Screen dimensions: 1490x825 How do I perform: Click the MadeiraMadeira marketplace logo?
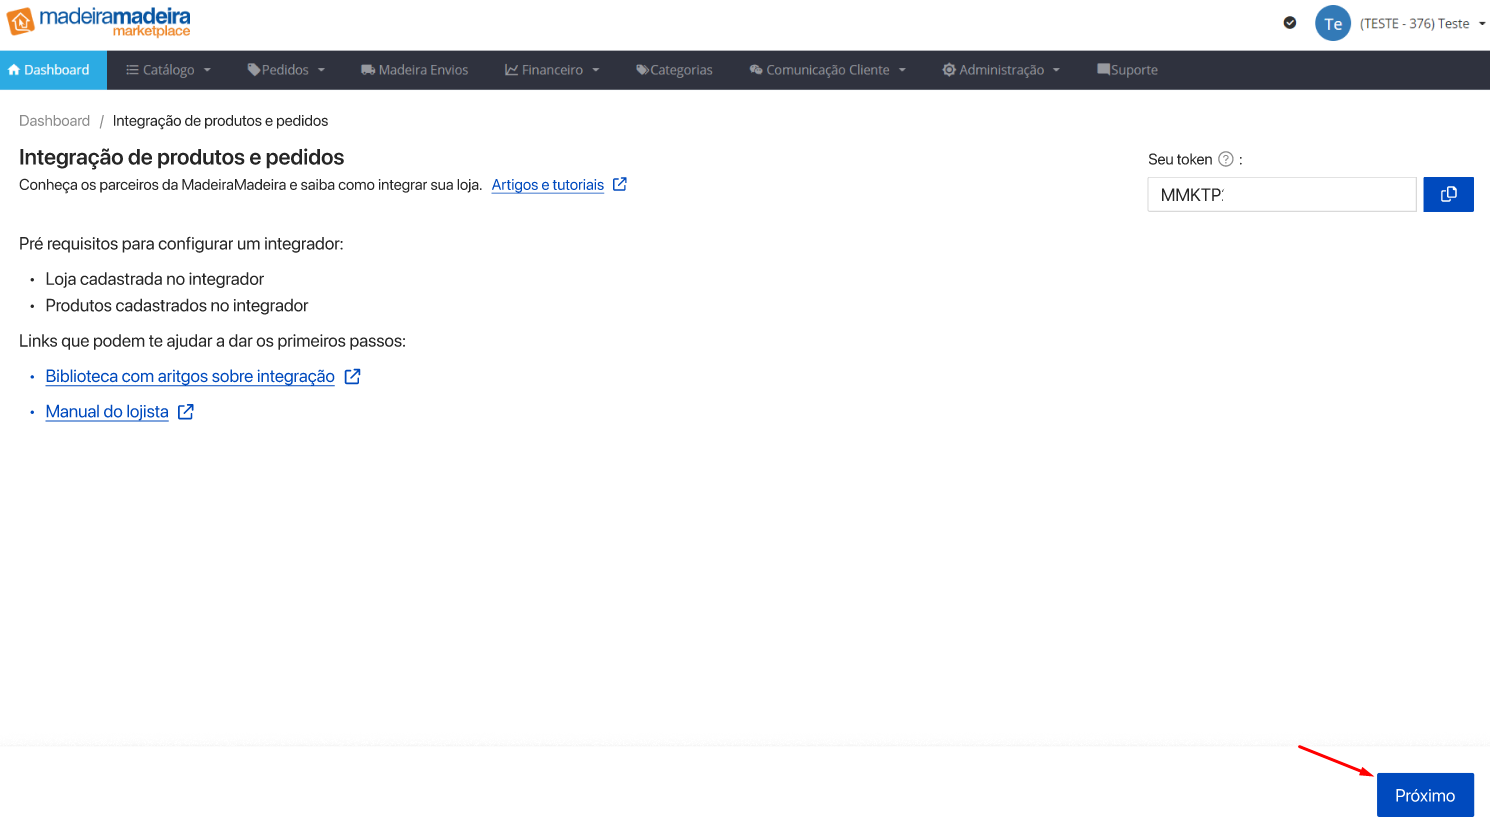tap(98, 22)
